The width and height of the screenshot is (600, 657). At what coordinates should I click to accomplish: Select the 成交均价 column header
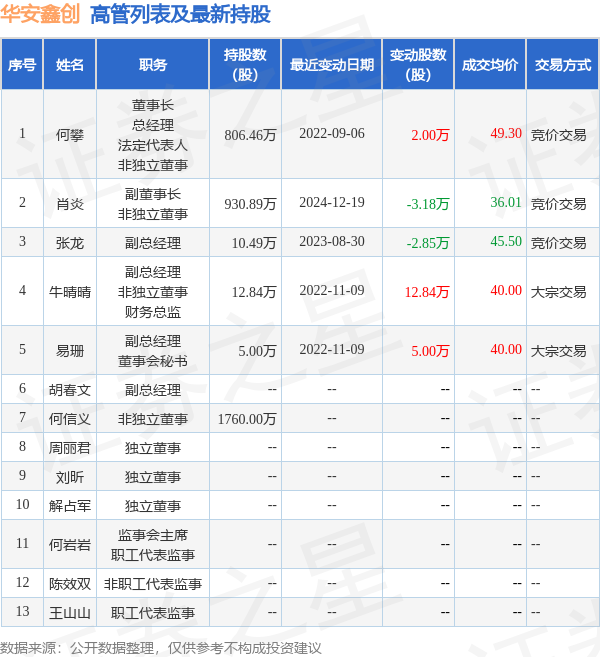click(x=490, y=65)
